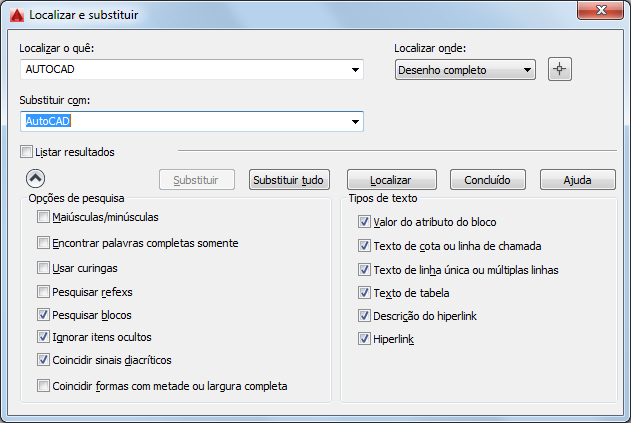The image size is (631, 423).
Task: Uncheck 'Coincidir sinais diacríticos' checkbox
Action: click(x=43, y=360)
